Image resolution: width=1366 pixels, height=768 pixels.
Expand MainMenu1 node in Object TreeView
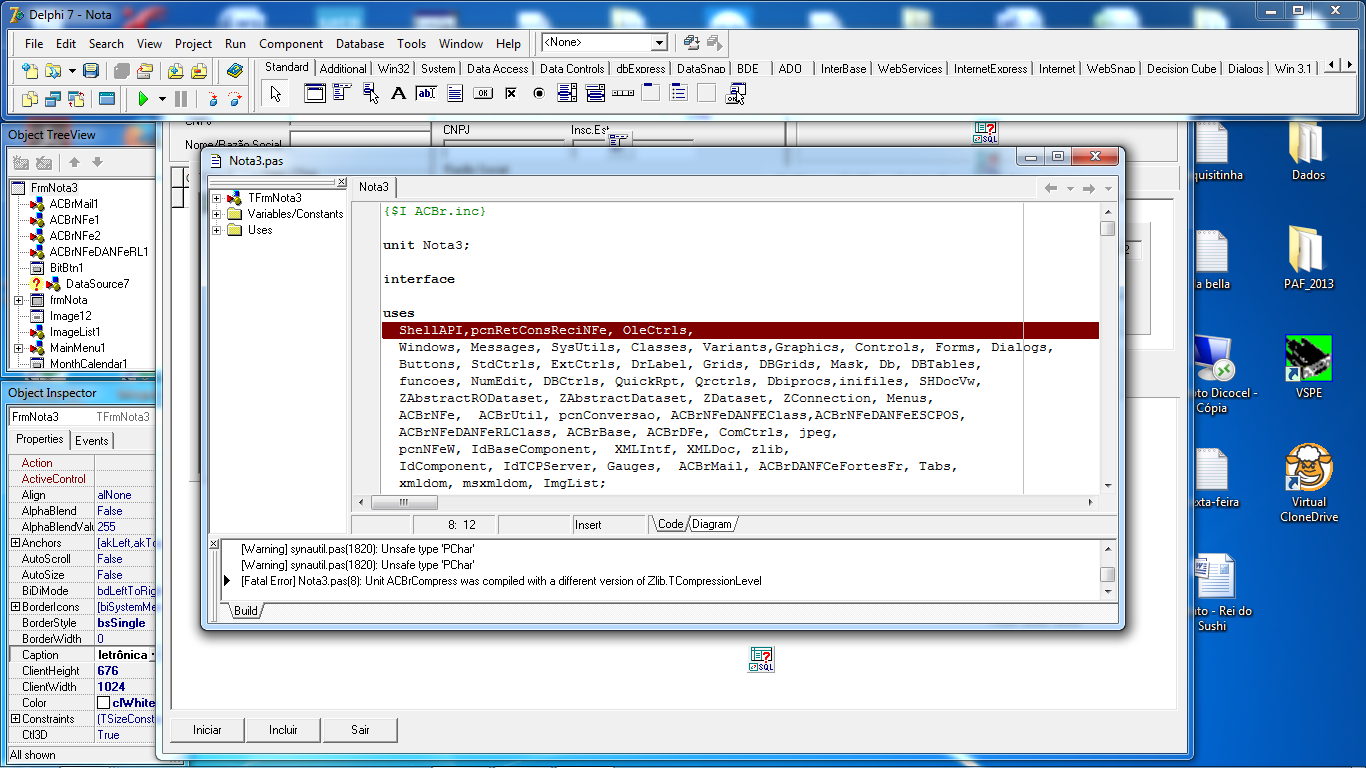point(18,348)
